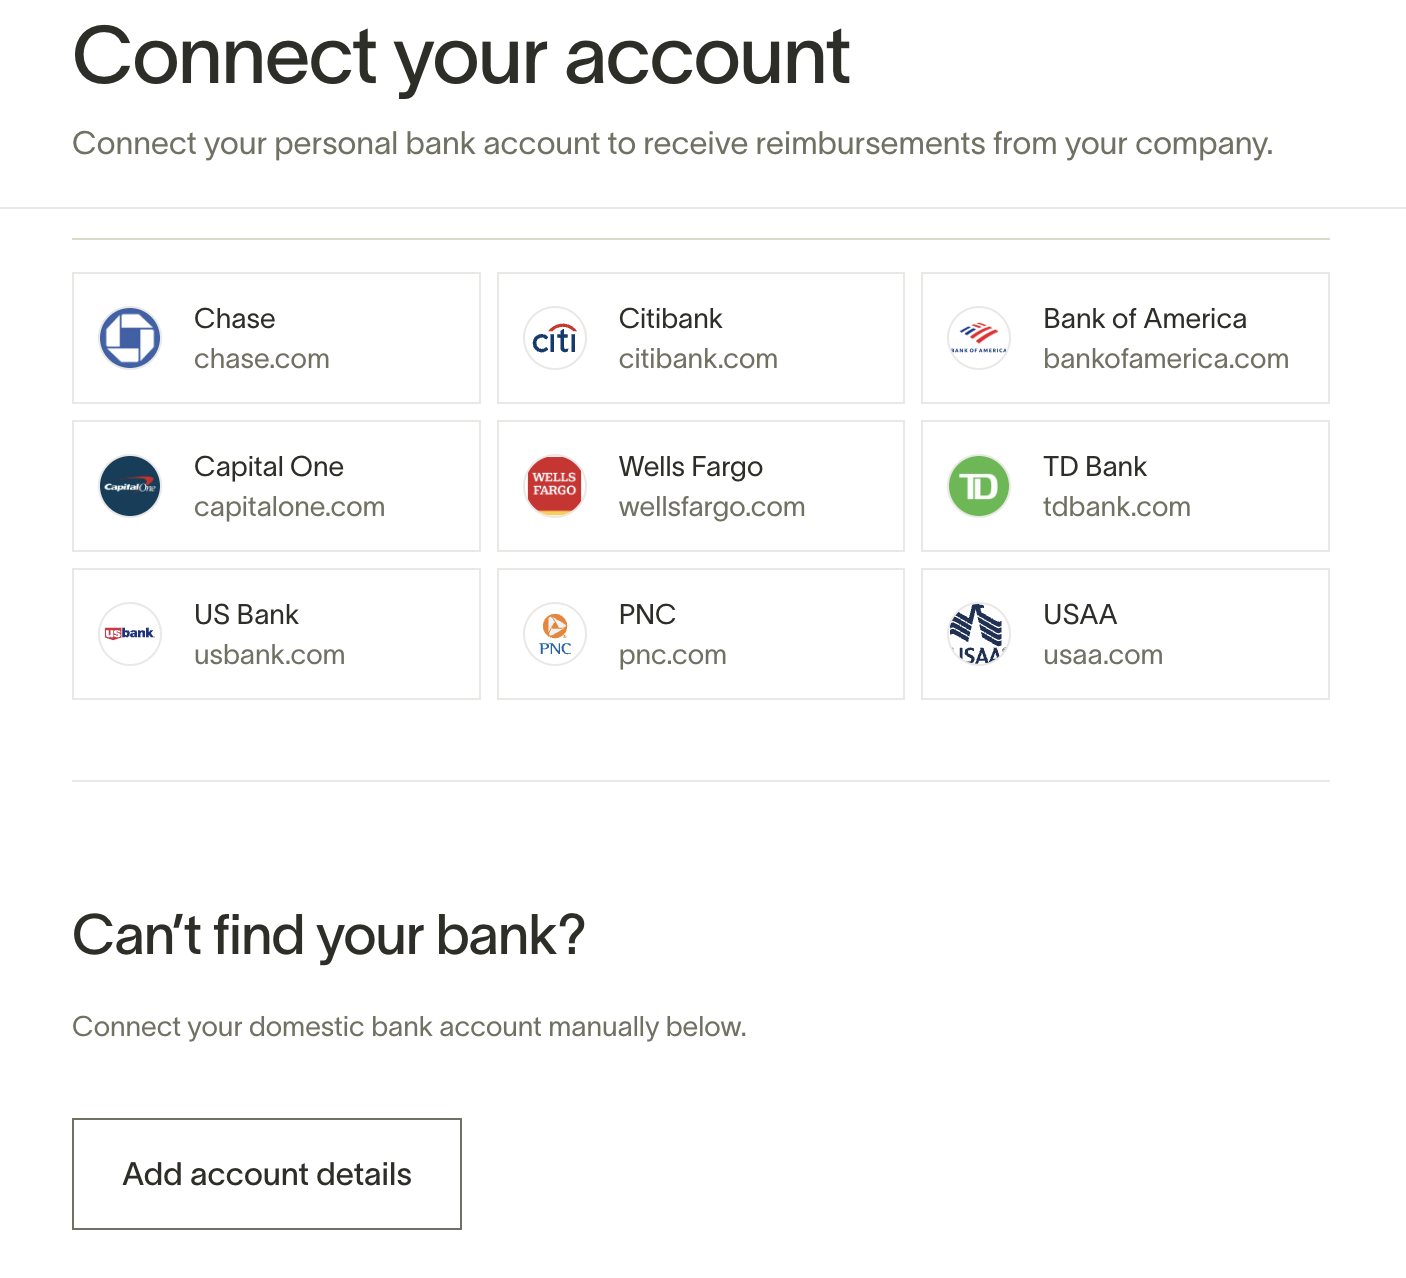Click the citibank.com domain text
This screenshot has height=1278, width=1406.
pyautogui.click(x=698, y=359)
